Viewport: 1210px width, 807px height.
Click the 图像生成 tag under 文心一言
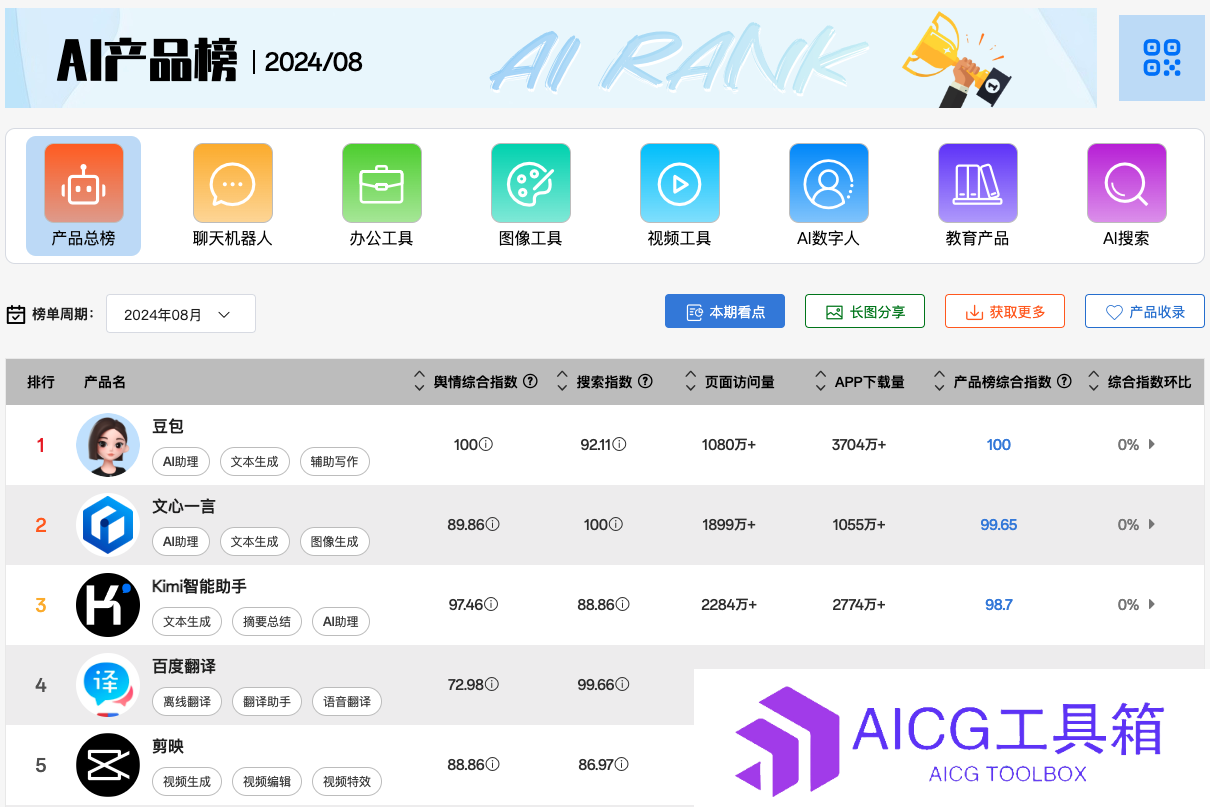pos(335,541)
